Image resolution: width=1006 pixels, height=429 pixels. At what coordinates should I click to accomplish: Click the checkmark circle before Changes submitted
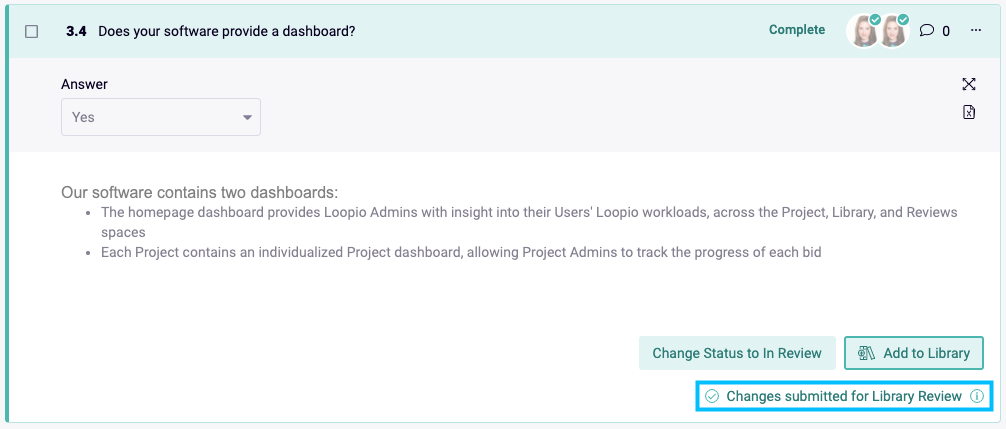[x=712, y=396]
